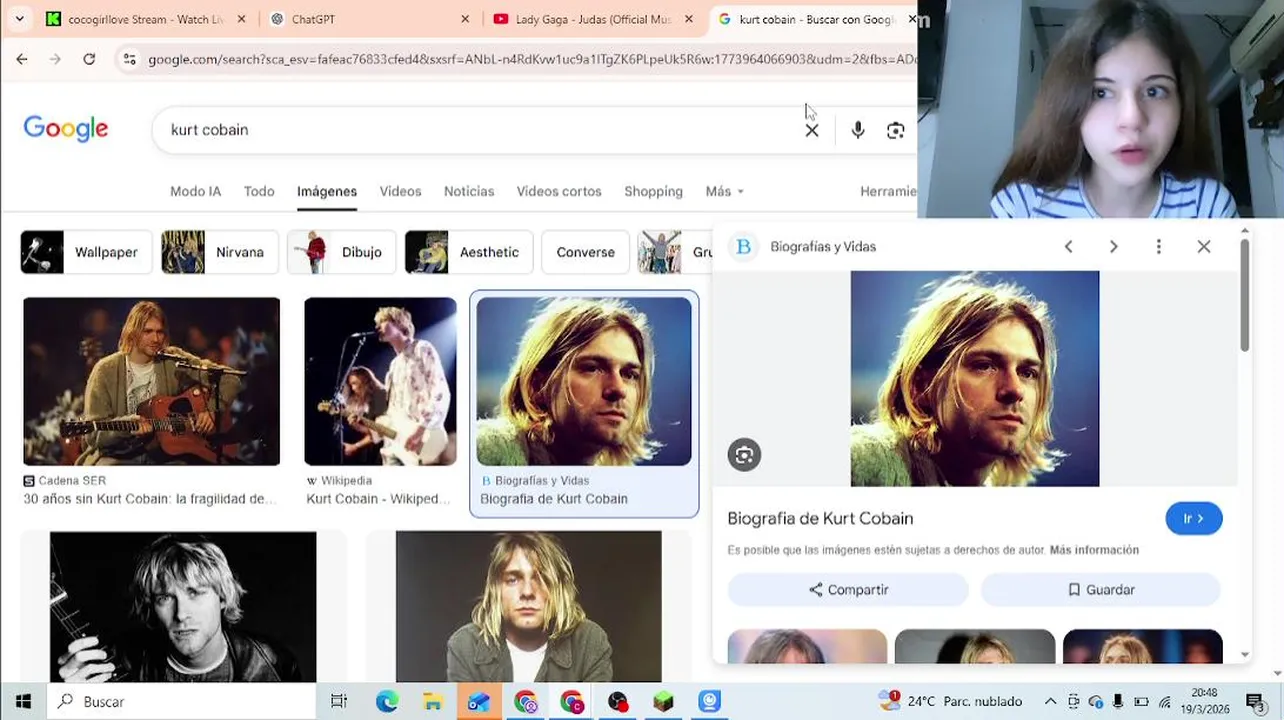Filter images by Nirvana chip
1284x720 pixels.
[220, 252]
